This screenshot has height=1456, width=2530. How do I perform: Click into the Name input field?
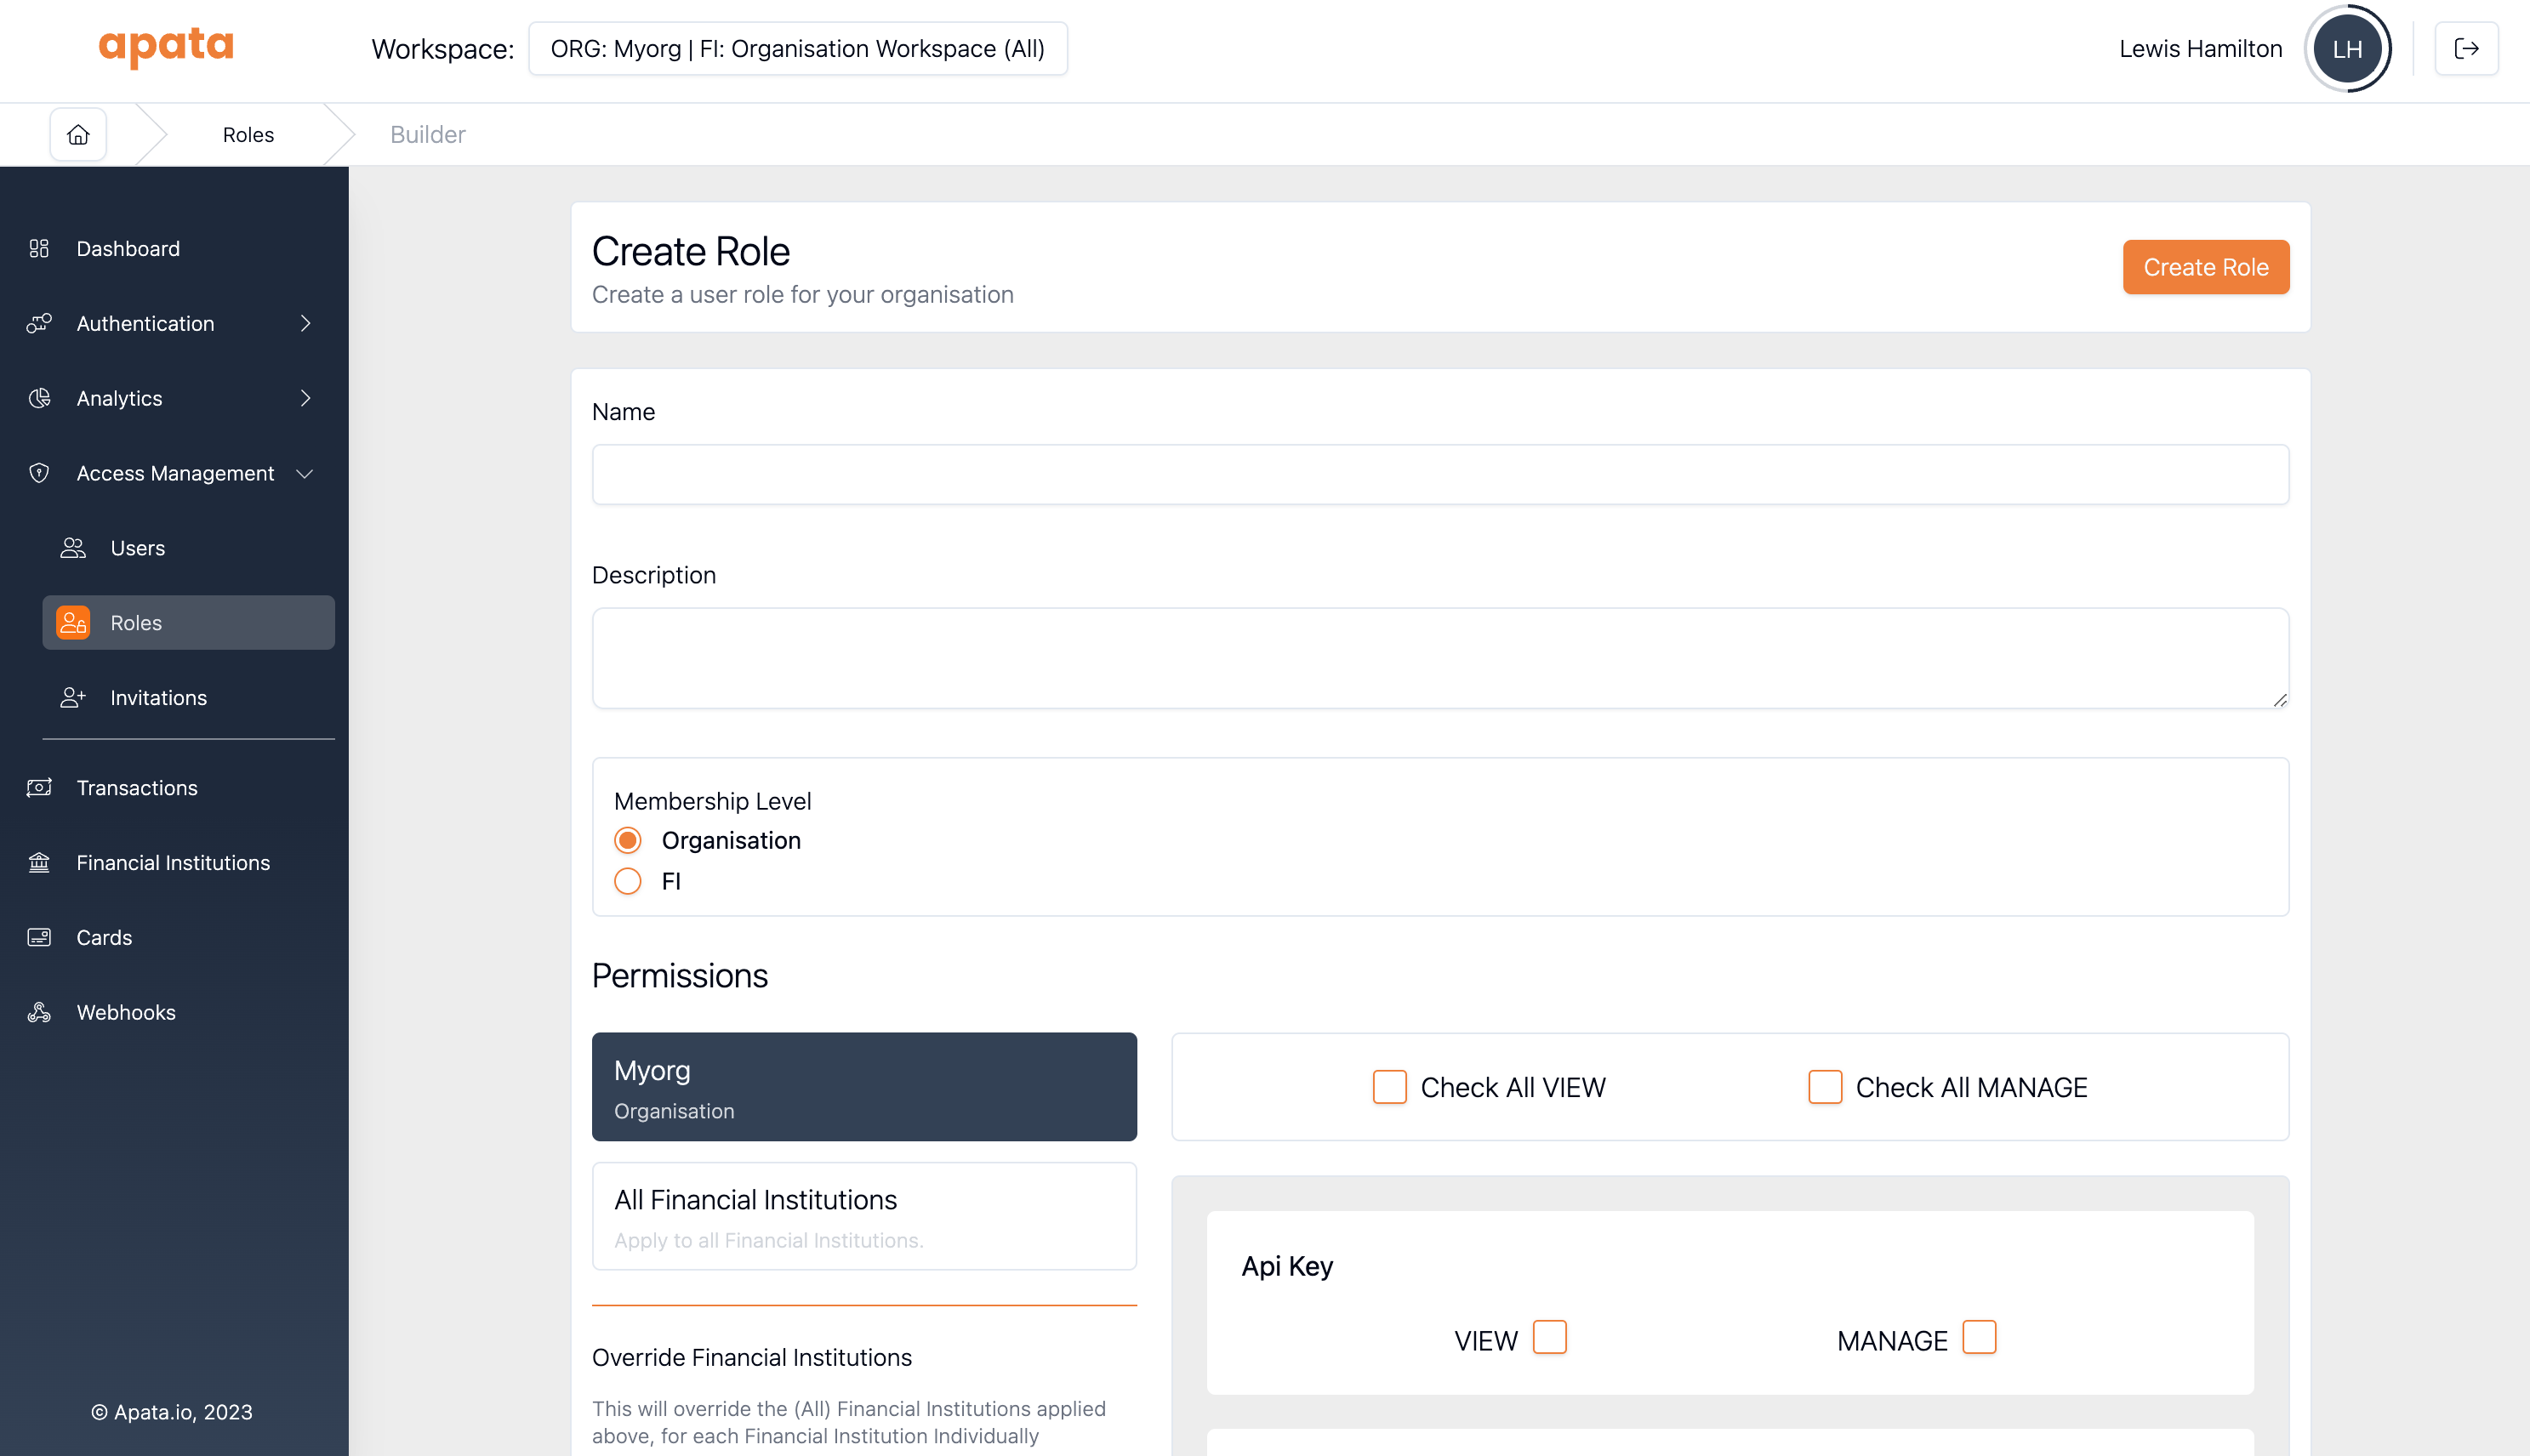(x=1439, y=475)
